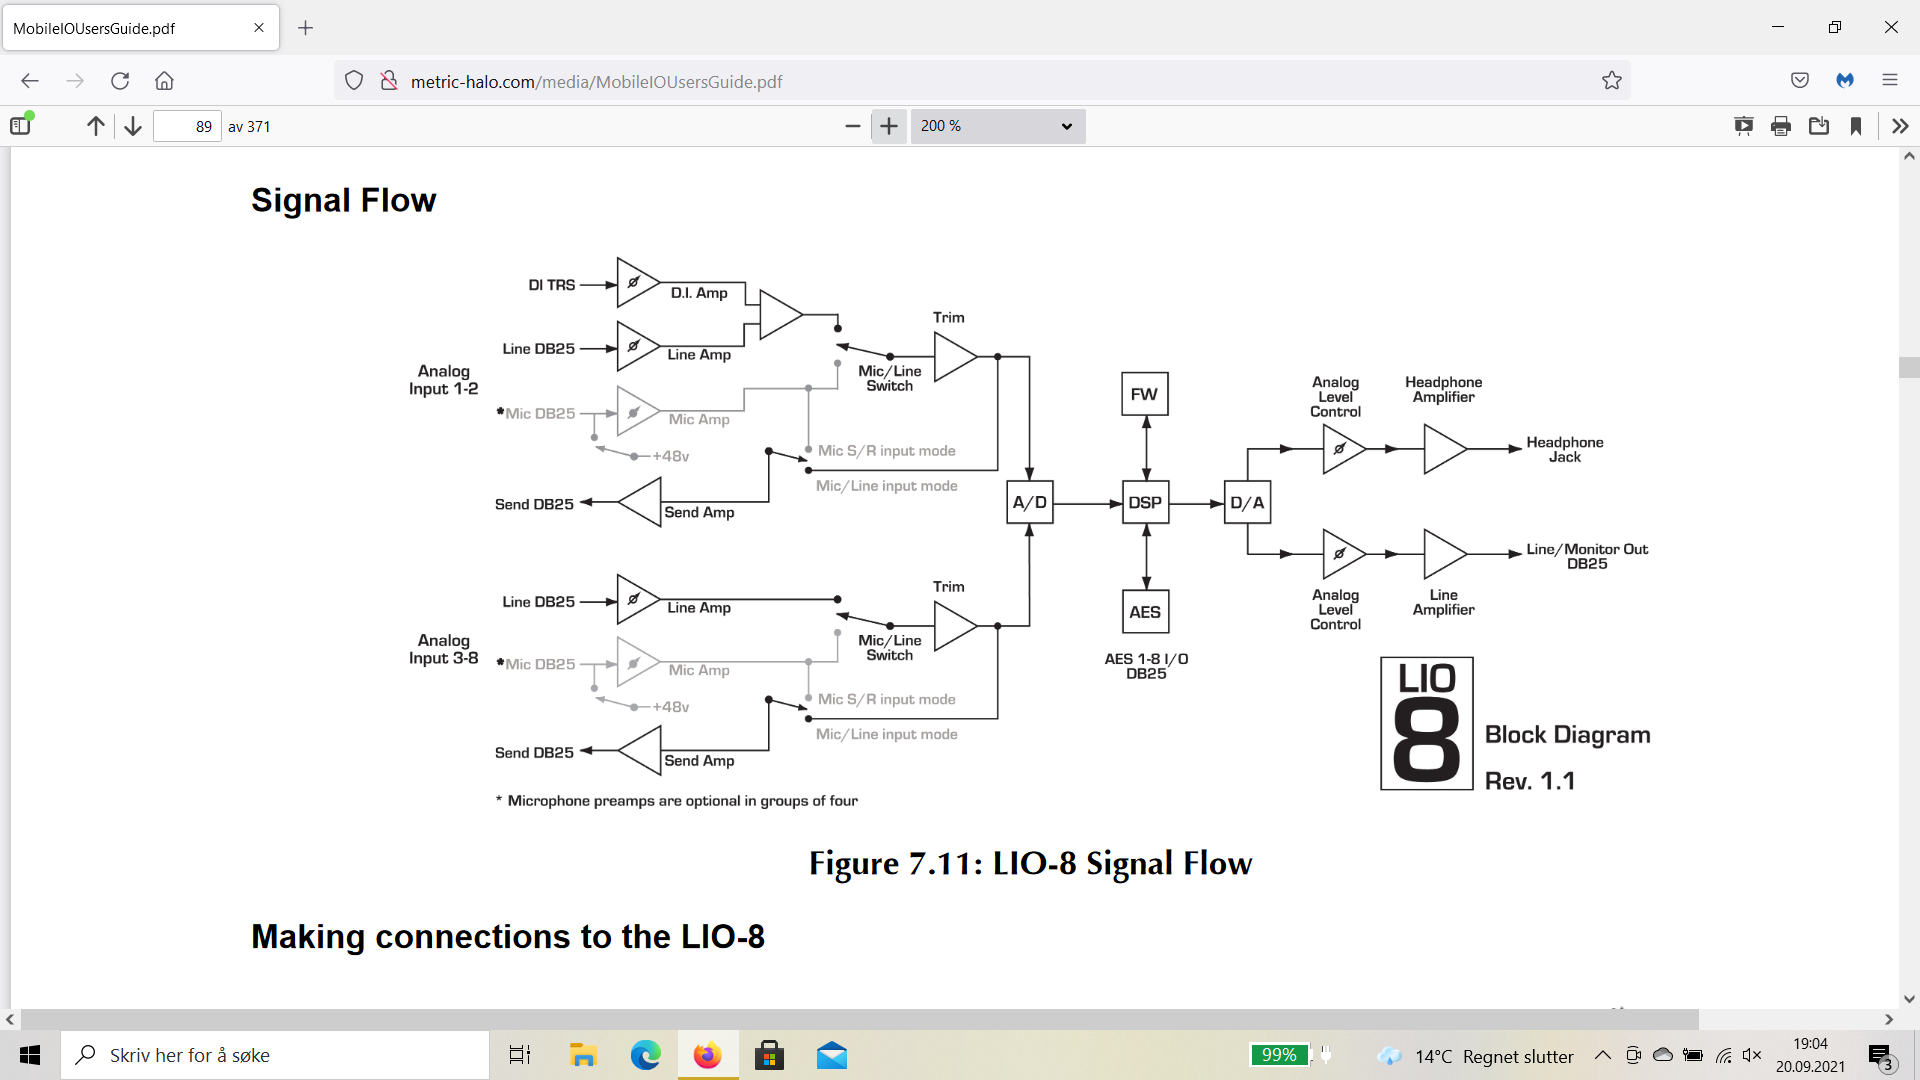Go to browser home page

pyautogui.click(x=164, y=81)
